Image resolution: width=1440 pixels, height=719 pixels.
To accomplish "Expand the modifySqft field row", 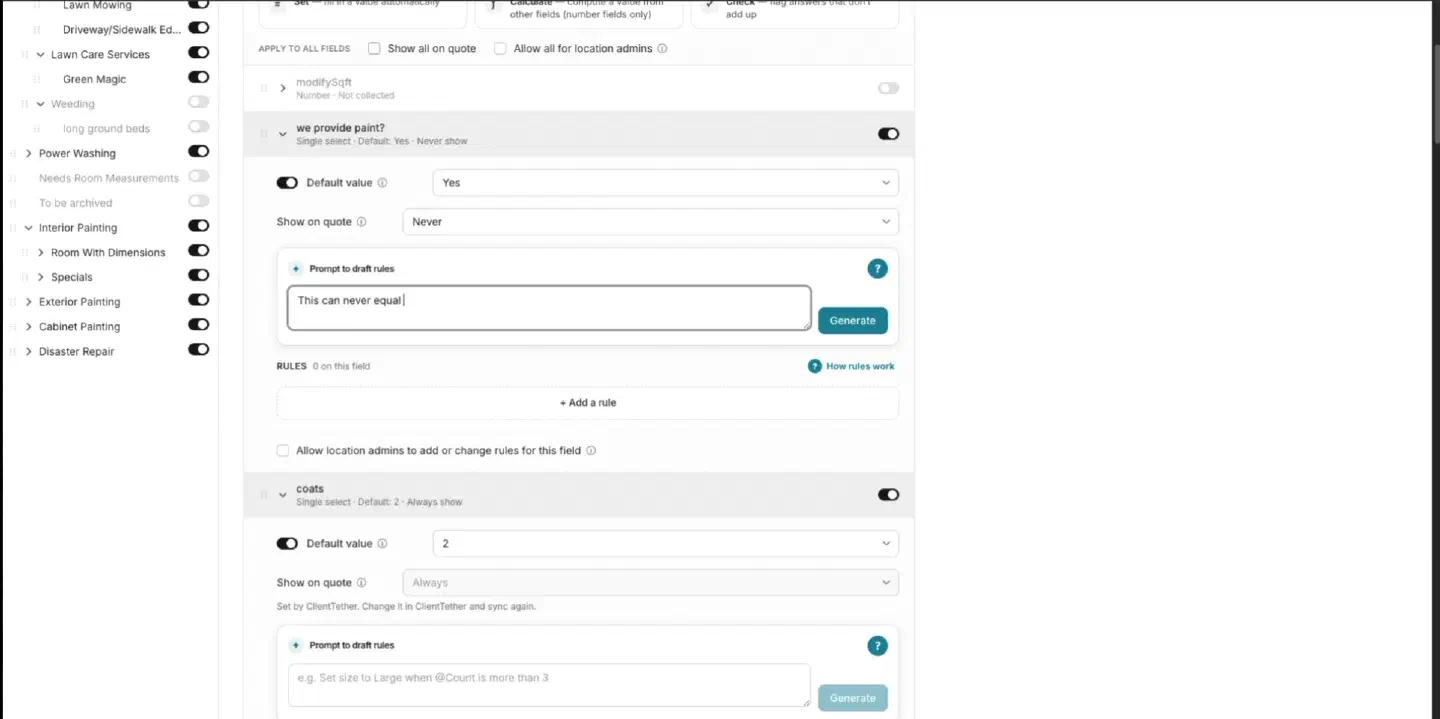I will (283, 88).
